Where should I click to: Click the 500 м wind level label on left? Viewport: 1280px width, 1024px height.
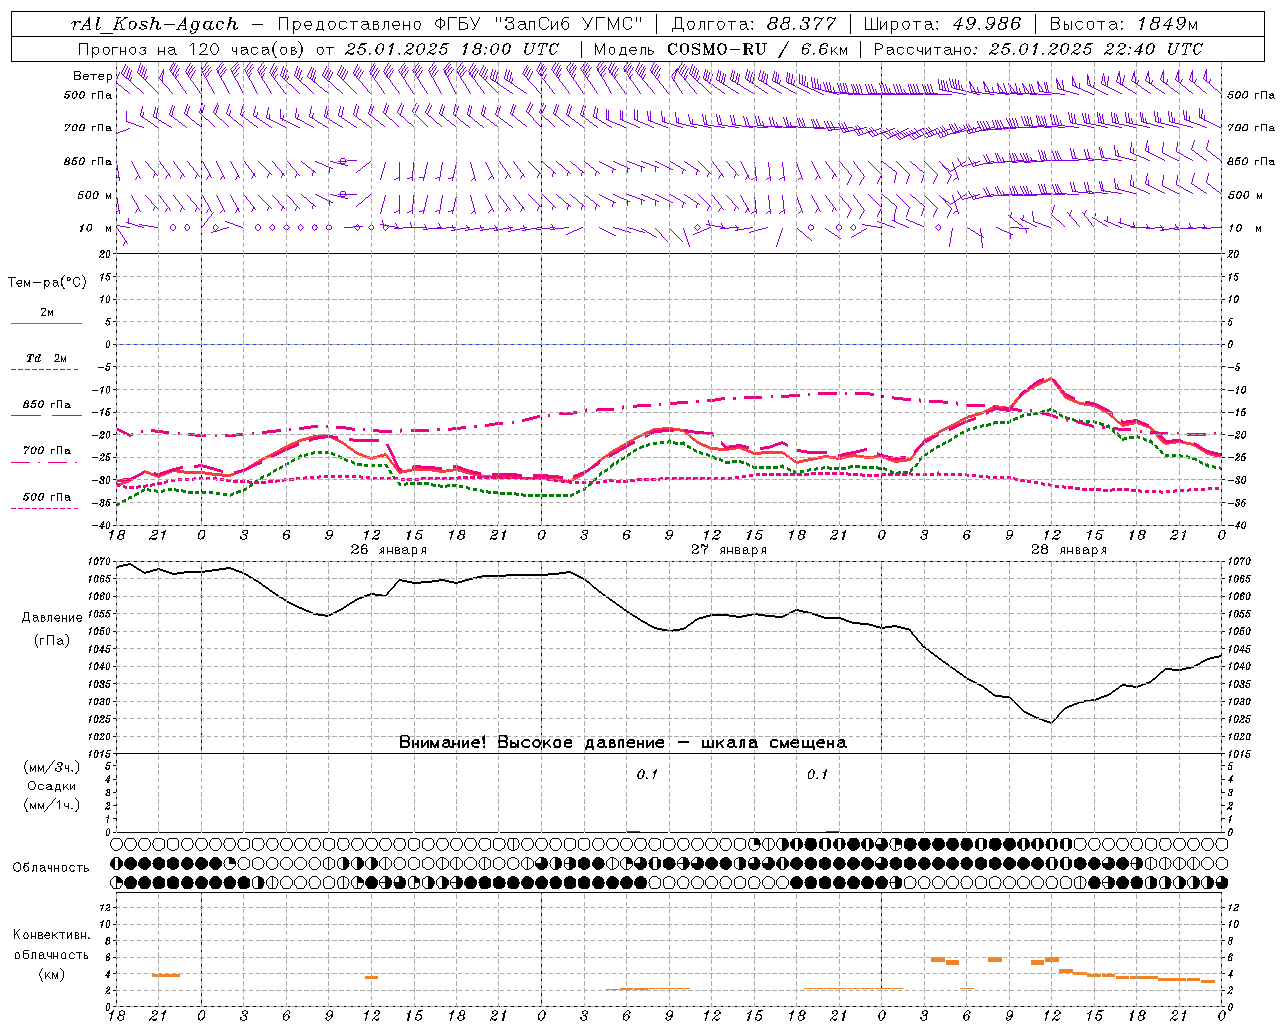(95, 196)
